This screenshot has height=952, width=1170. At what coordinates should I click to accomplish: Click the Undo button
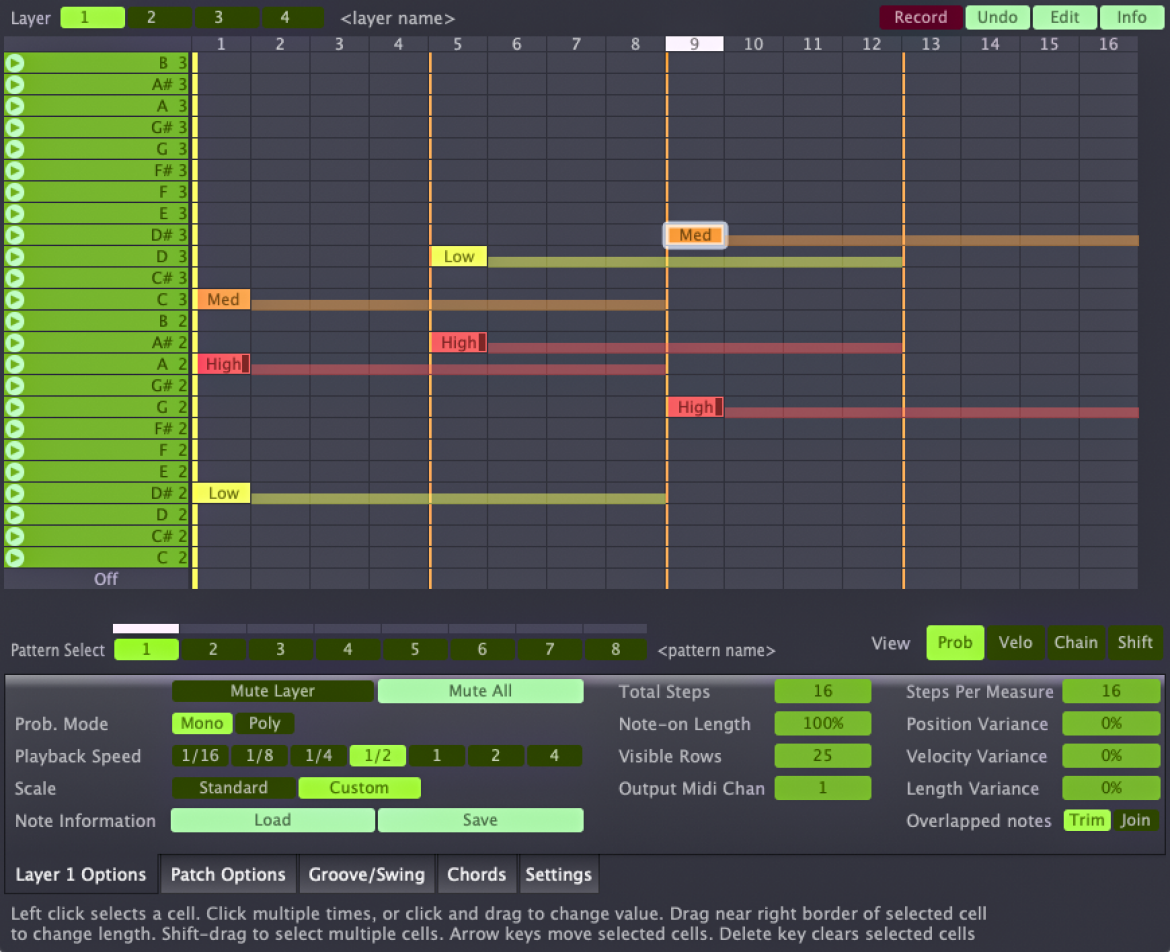tap(998, 17)
